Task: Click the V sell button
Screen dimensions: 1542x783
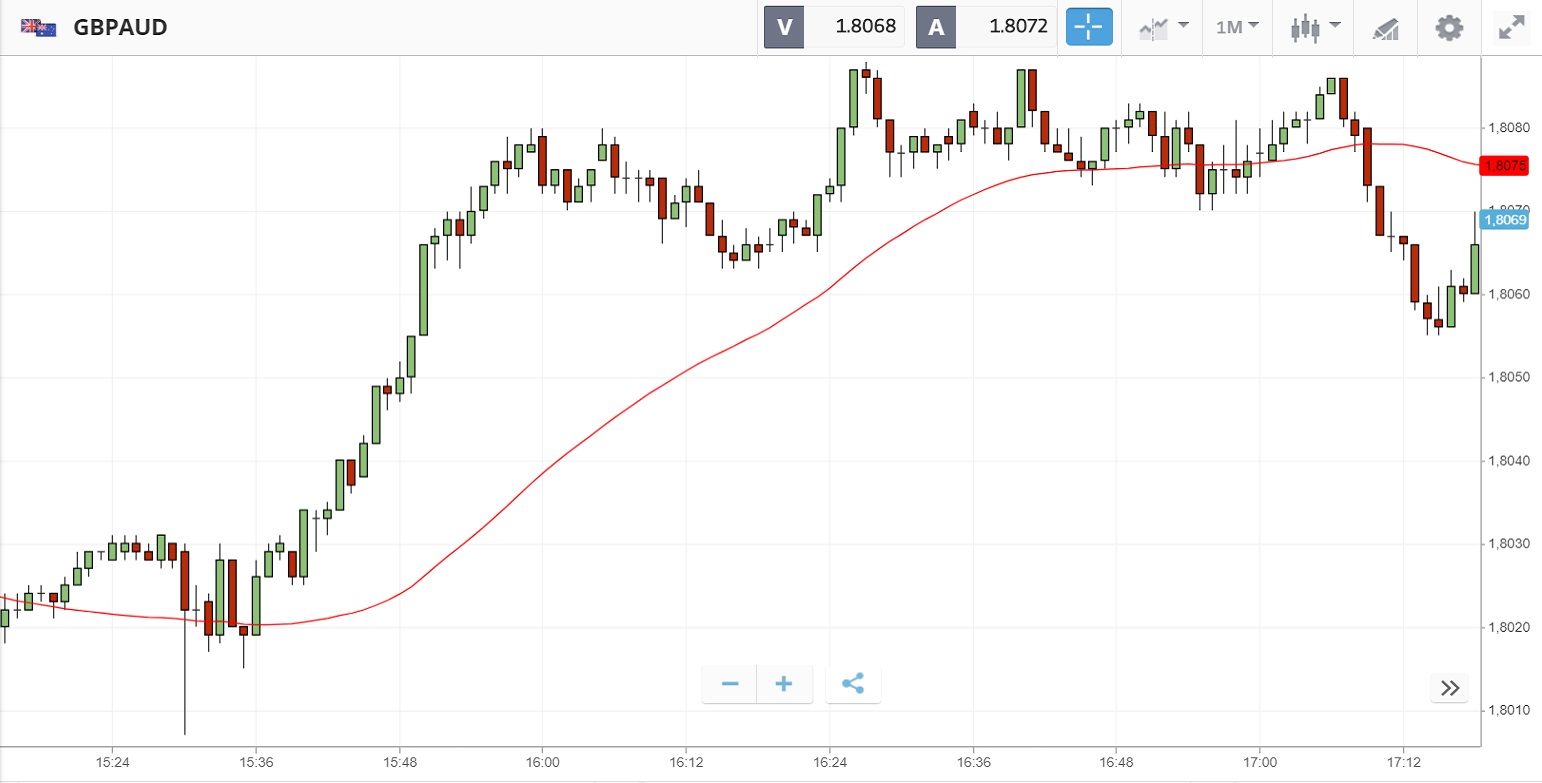Action: pos(784,27)
